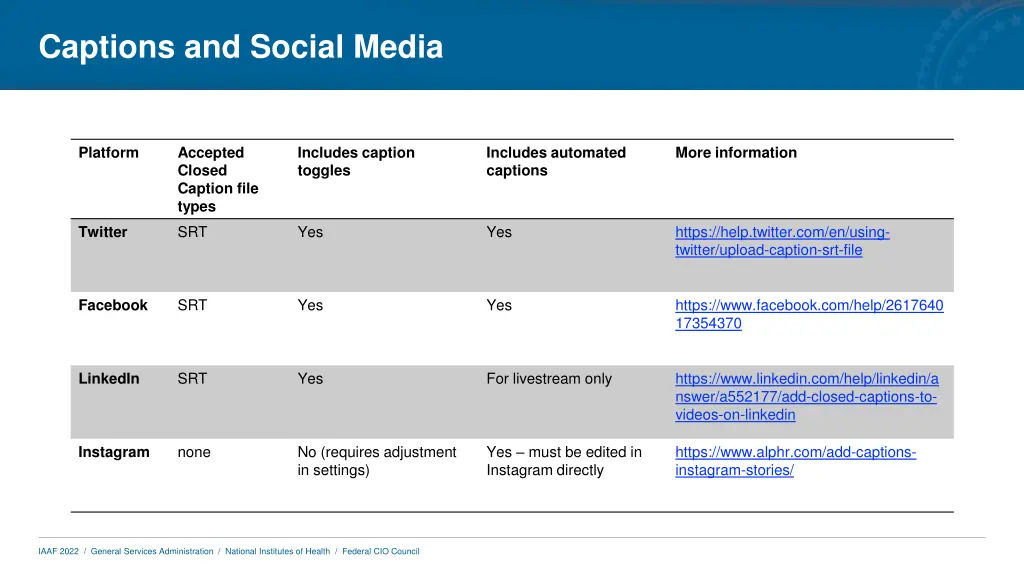This screenshot has width=1024, height=576.
Task: Click the 'none' cell in Instagram row
Action: (x=194, y=453)
